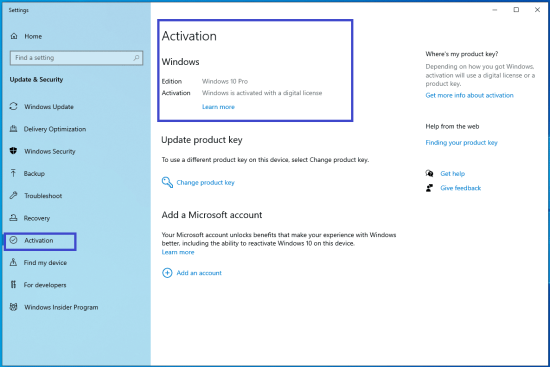This screenshot has width=550, height=367.
Task: Click Learn more under Windows activation
Action: [218, 107]
